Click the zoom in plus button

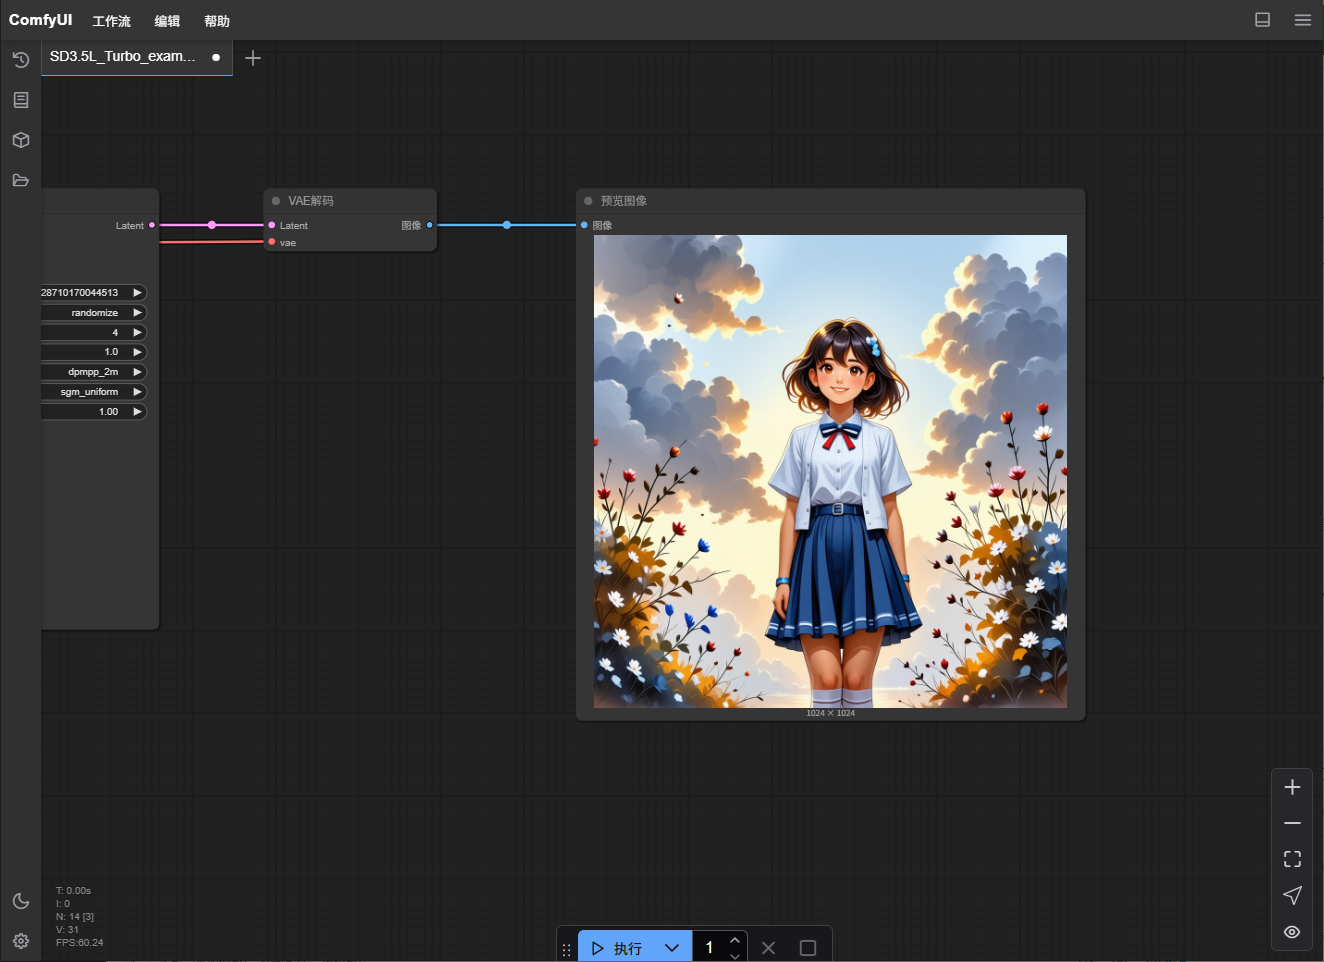(x=1292, y=787)
